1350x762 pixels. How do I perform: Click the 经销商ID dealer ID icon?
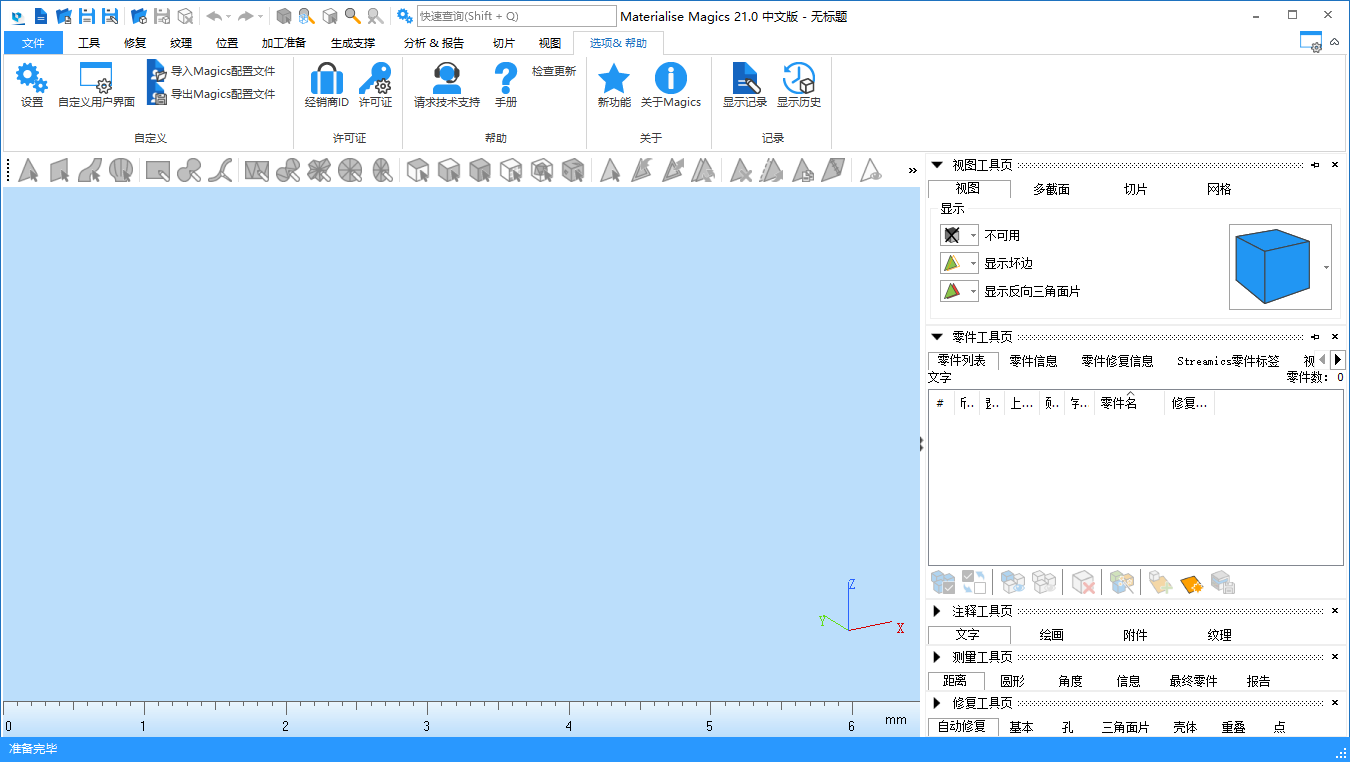pos(326,78)
